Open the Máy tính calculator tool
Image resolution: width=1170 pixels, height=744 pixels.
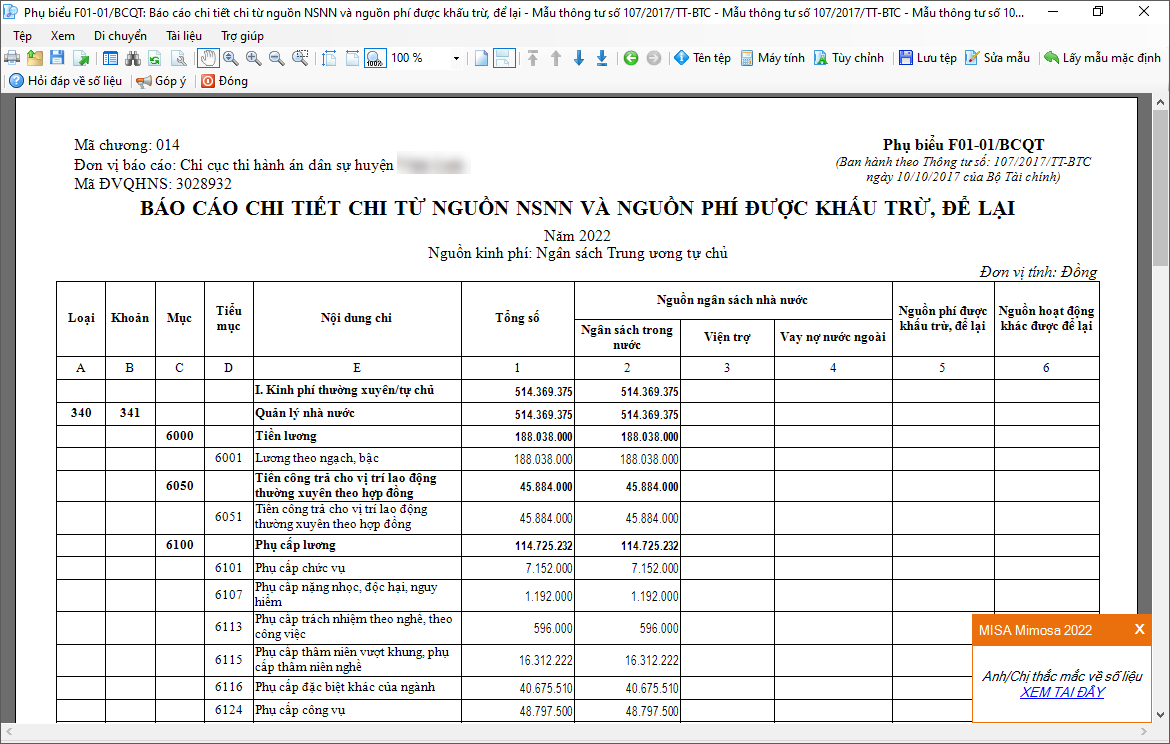click(x=772, y=58)
